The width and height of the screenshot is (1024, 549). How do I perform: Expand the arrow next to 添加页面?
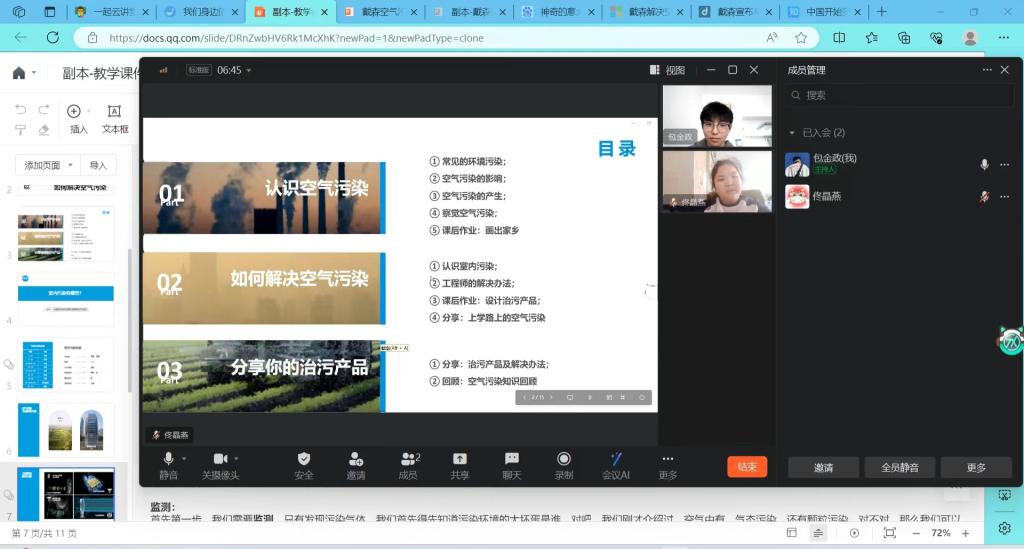(68, 165)
